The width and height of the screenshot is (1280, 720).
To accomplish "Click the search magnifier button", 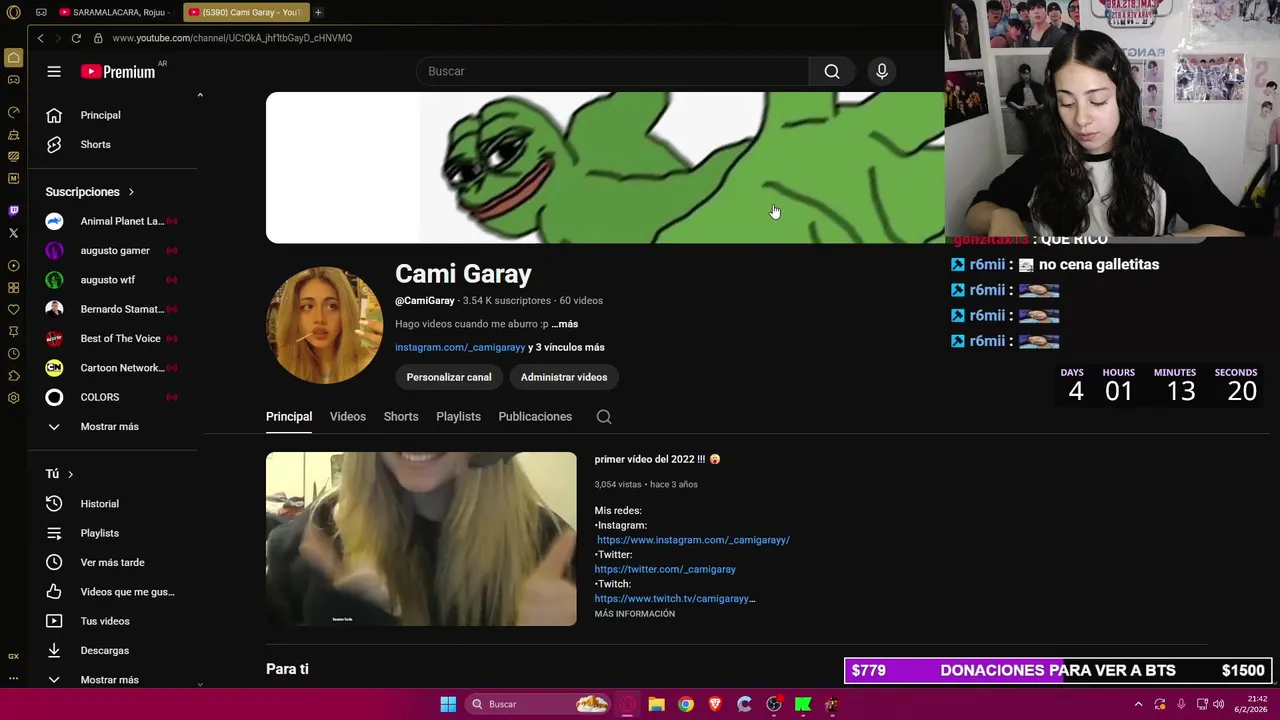I will click(832, 71).
